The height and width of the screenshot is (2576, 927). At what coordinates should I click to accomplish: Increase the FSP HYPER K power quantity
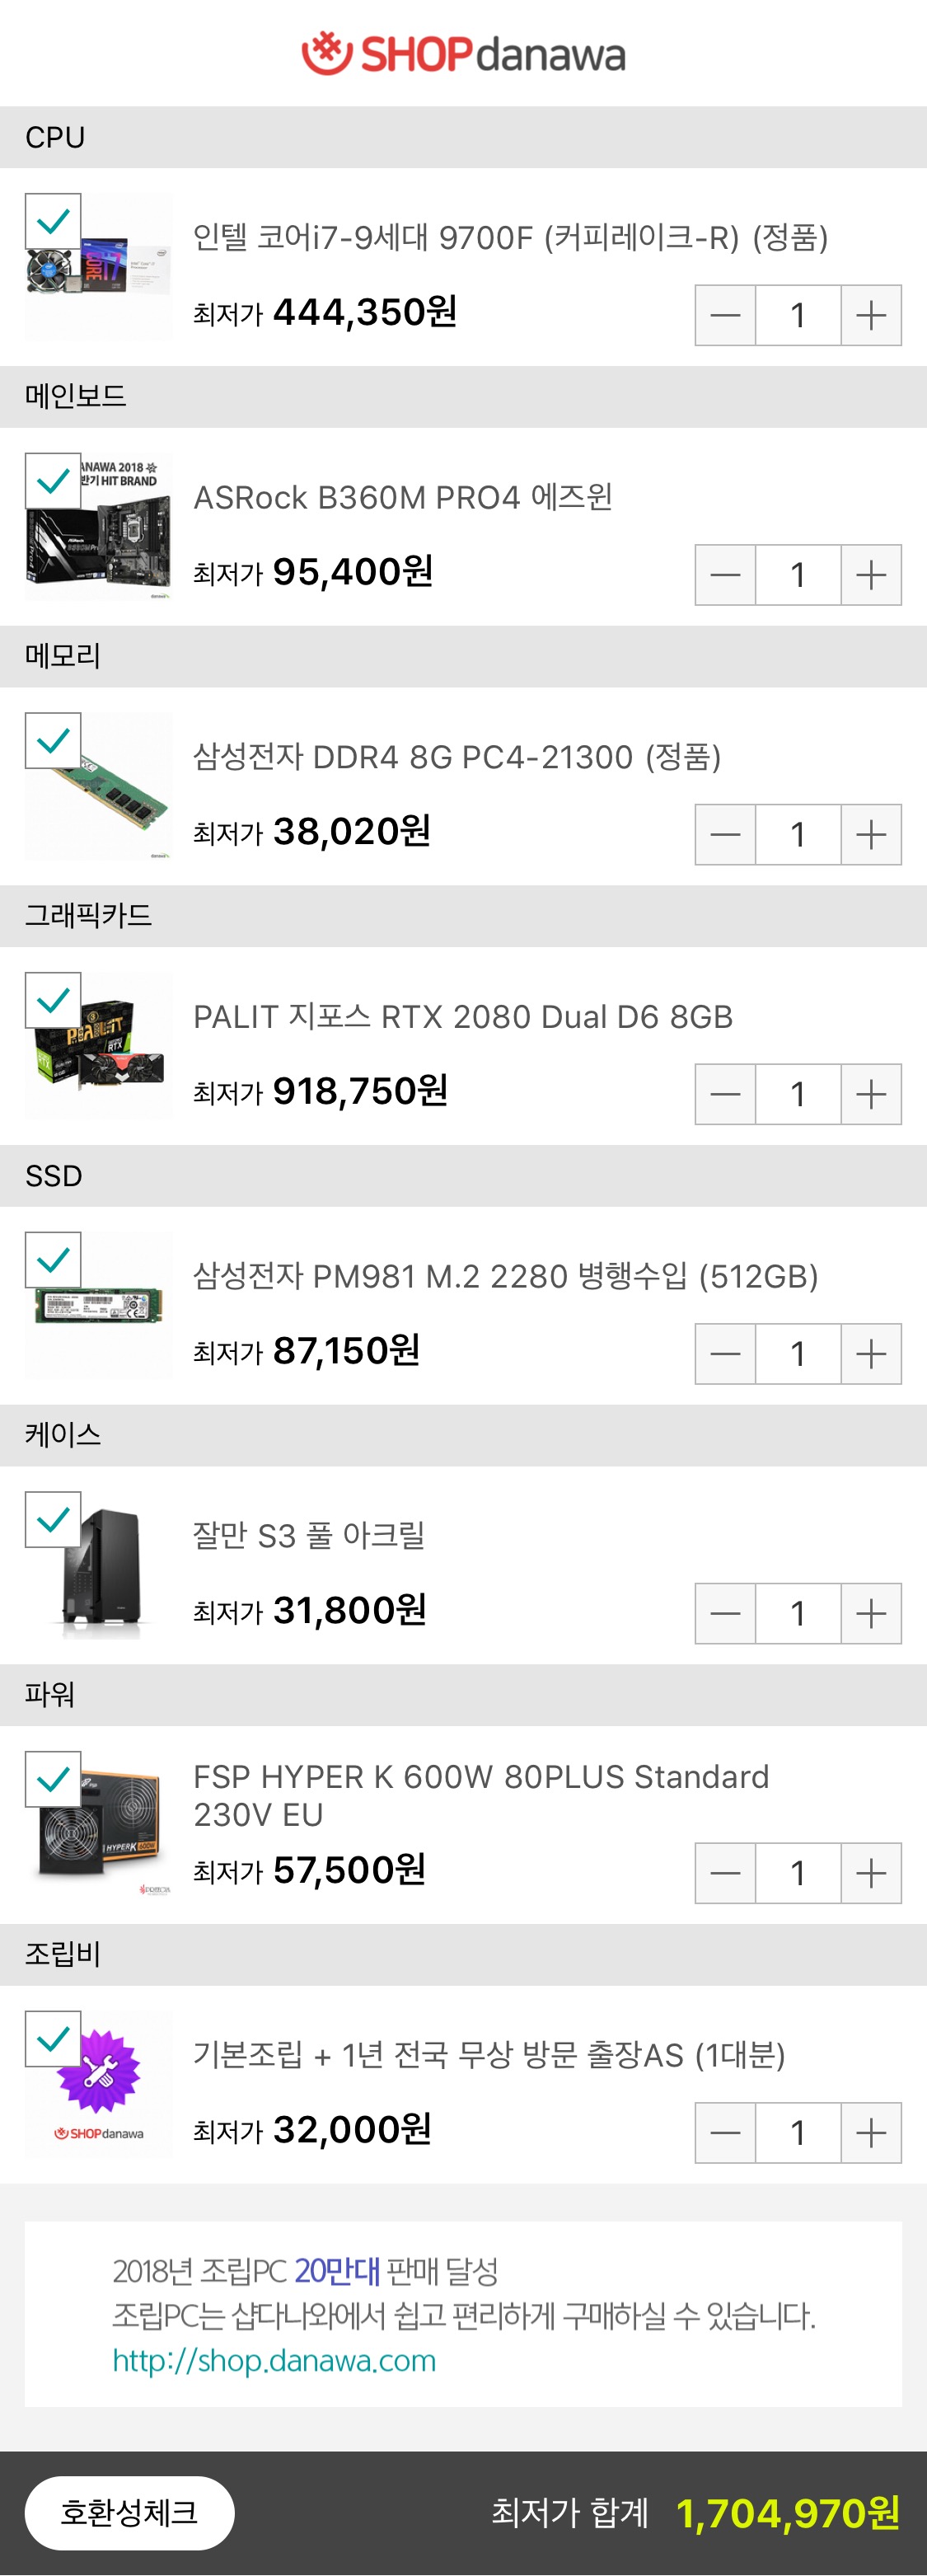[871, 1873]
